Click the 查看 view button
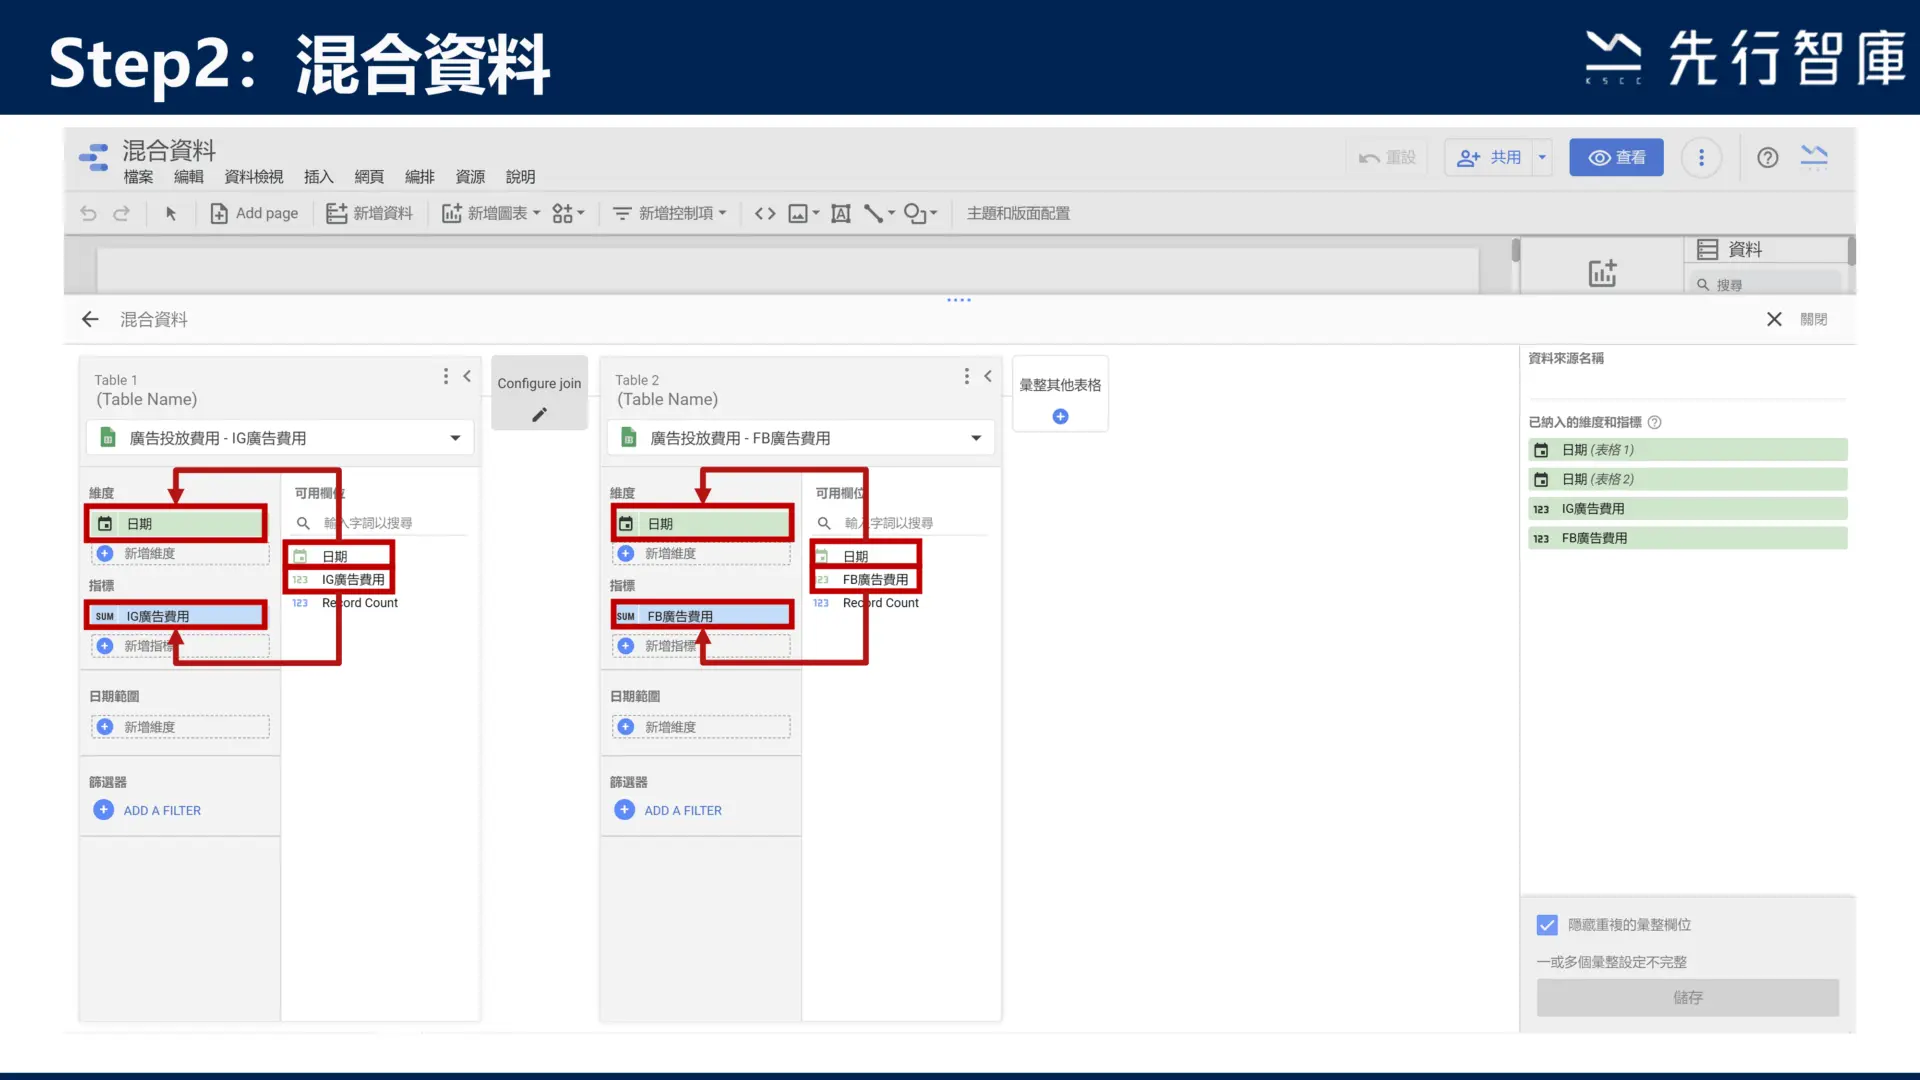Image resolution: width=1920 pixels, height=1080 pixels. tap(1616, 157)
